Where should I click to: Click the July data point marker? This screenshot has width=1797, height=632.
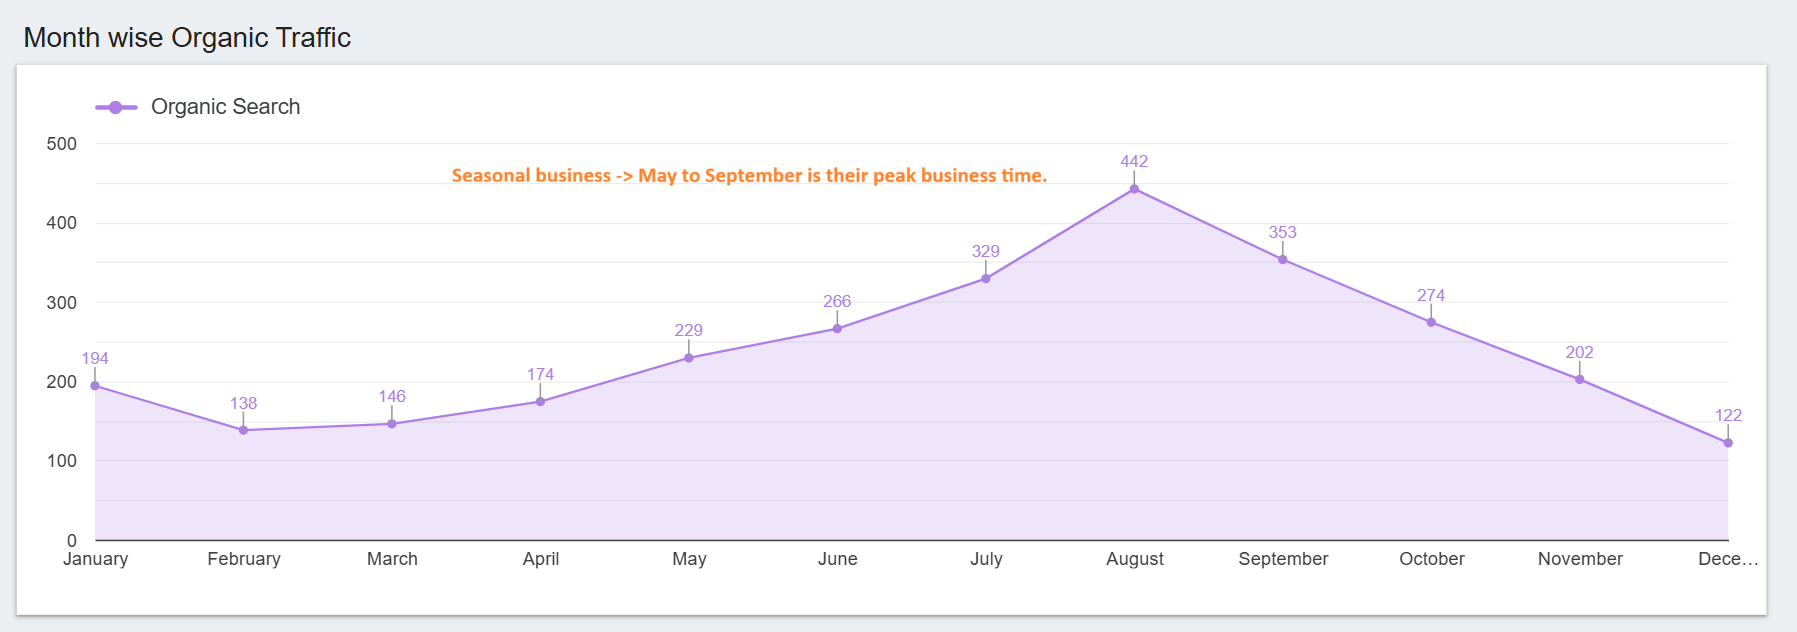(986, 279)
